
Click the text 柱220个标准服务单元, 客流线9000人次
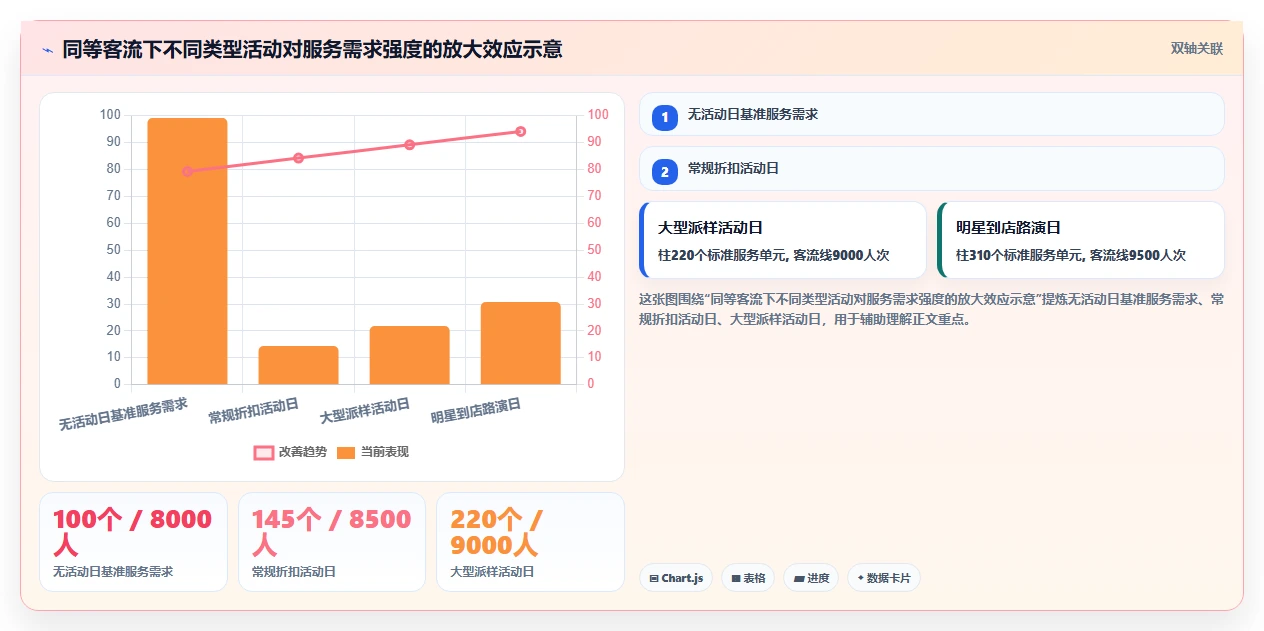(x=773, y=255)
